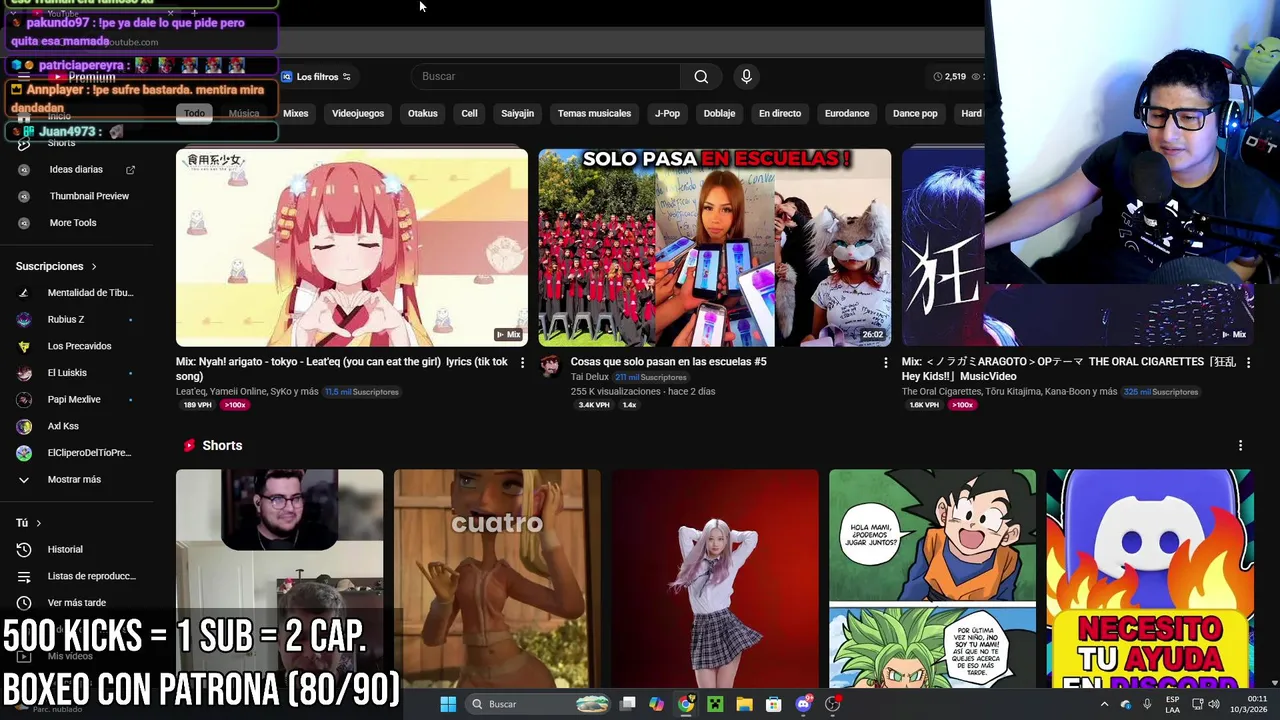Image resolution: width=1280 pixels, height=720 pixels.
Task: Open the cuatro Short thumbnail
Action: point(497,579)
